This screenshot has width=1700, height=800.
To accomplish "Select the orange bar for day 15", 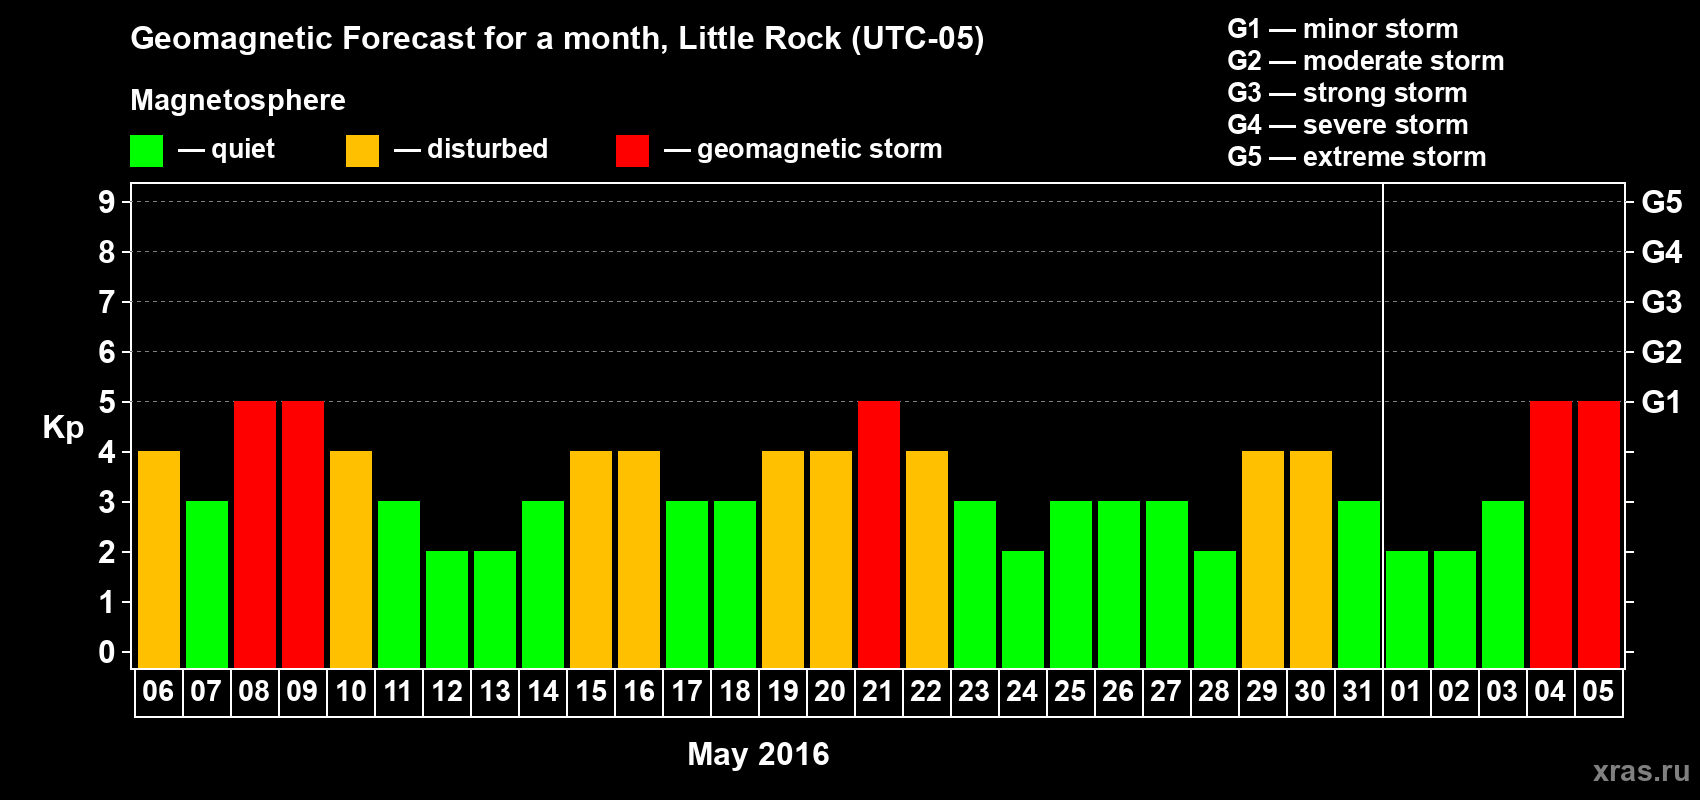I will tap(591, 560).
